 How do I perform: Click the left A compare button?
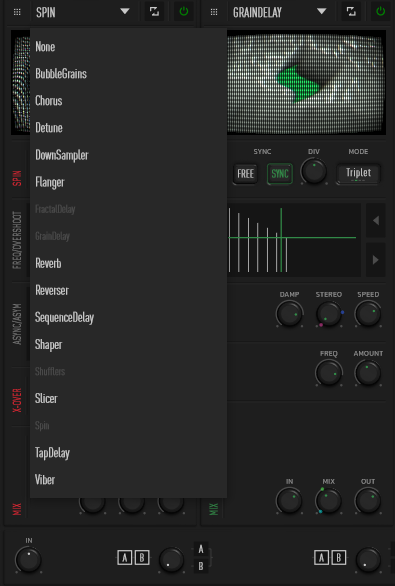pos(125,558)
